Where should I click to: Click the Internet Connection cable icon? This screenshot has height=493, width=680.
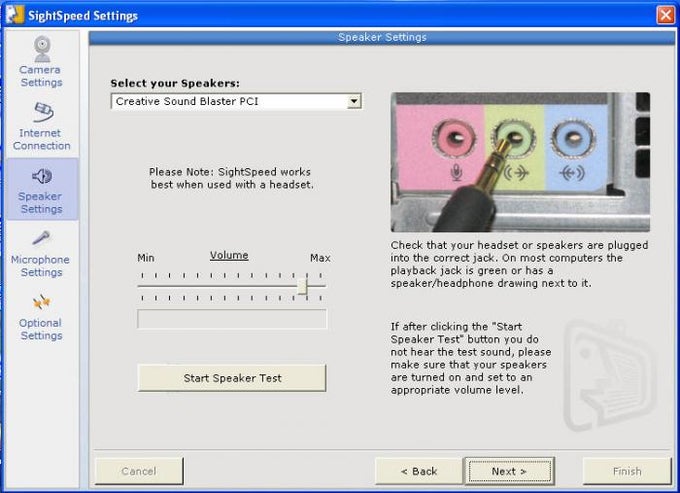[43, 112]
